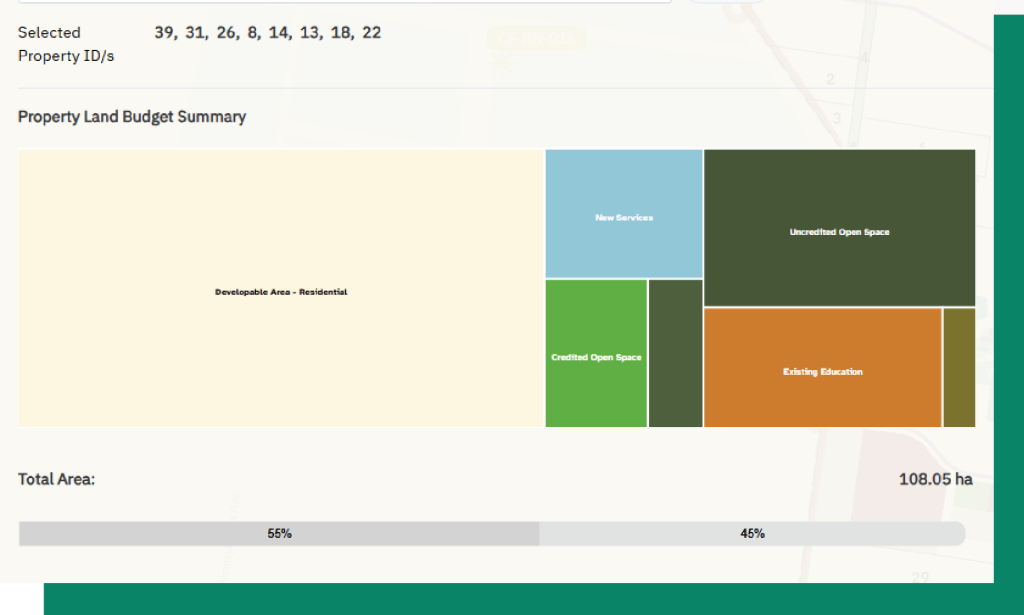Image resolution: width=1024 pixels, height=615 pixels.
Task: Select the 108.05 ha total value
Action: pyautogui.click(x=935, y=479)
